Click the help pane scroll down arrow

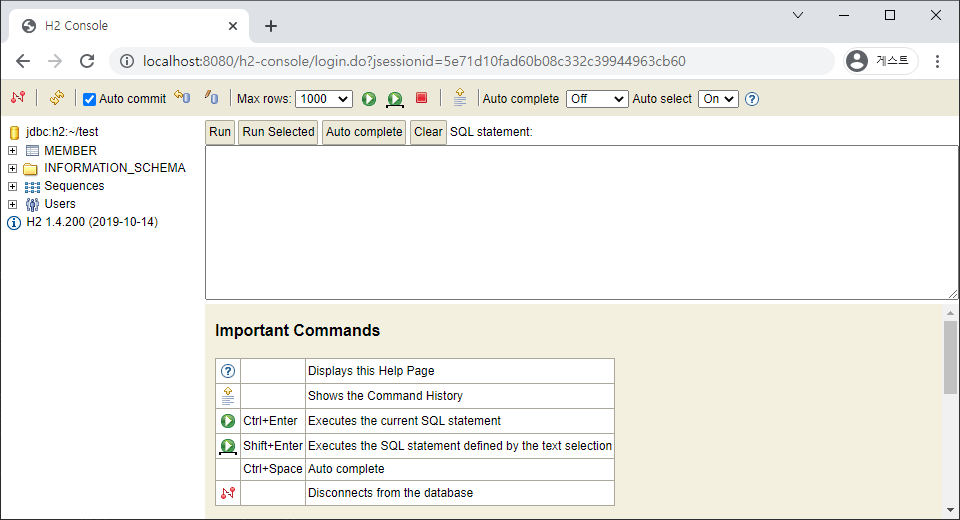[x=950, y=510]
